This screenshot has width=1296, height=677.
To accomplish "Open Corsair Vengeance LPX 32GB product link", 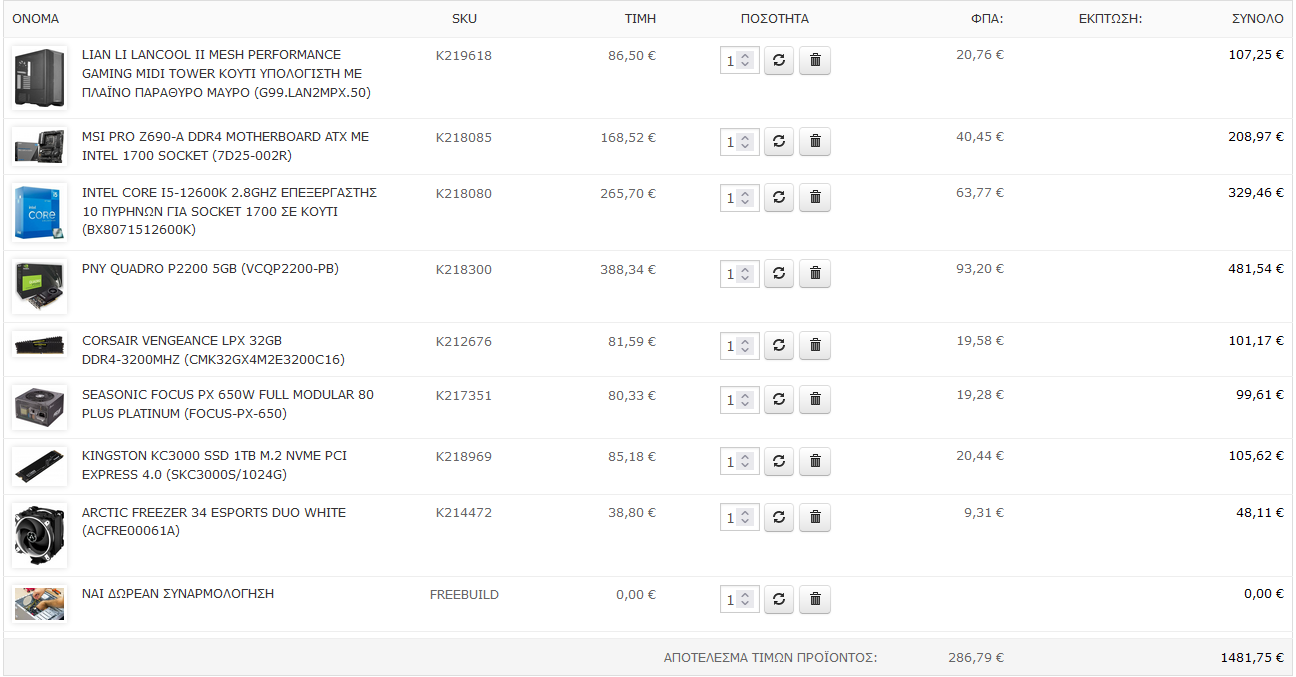I will pos(213,350).
